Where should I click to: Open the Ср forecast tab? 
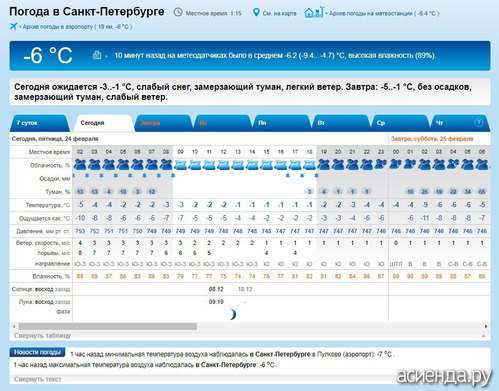tap(400, 123)
